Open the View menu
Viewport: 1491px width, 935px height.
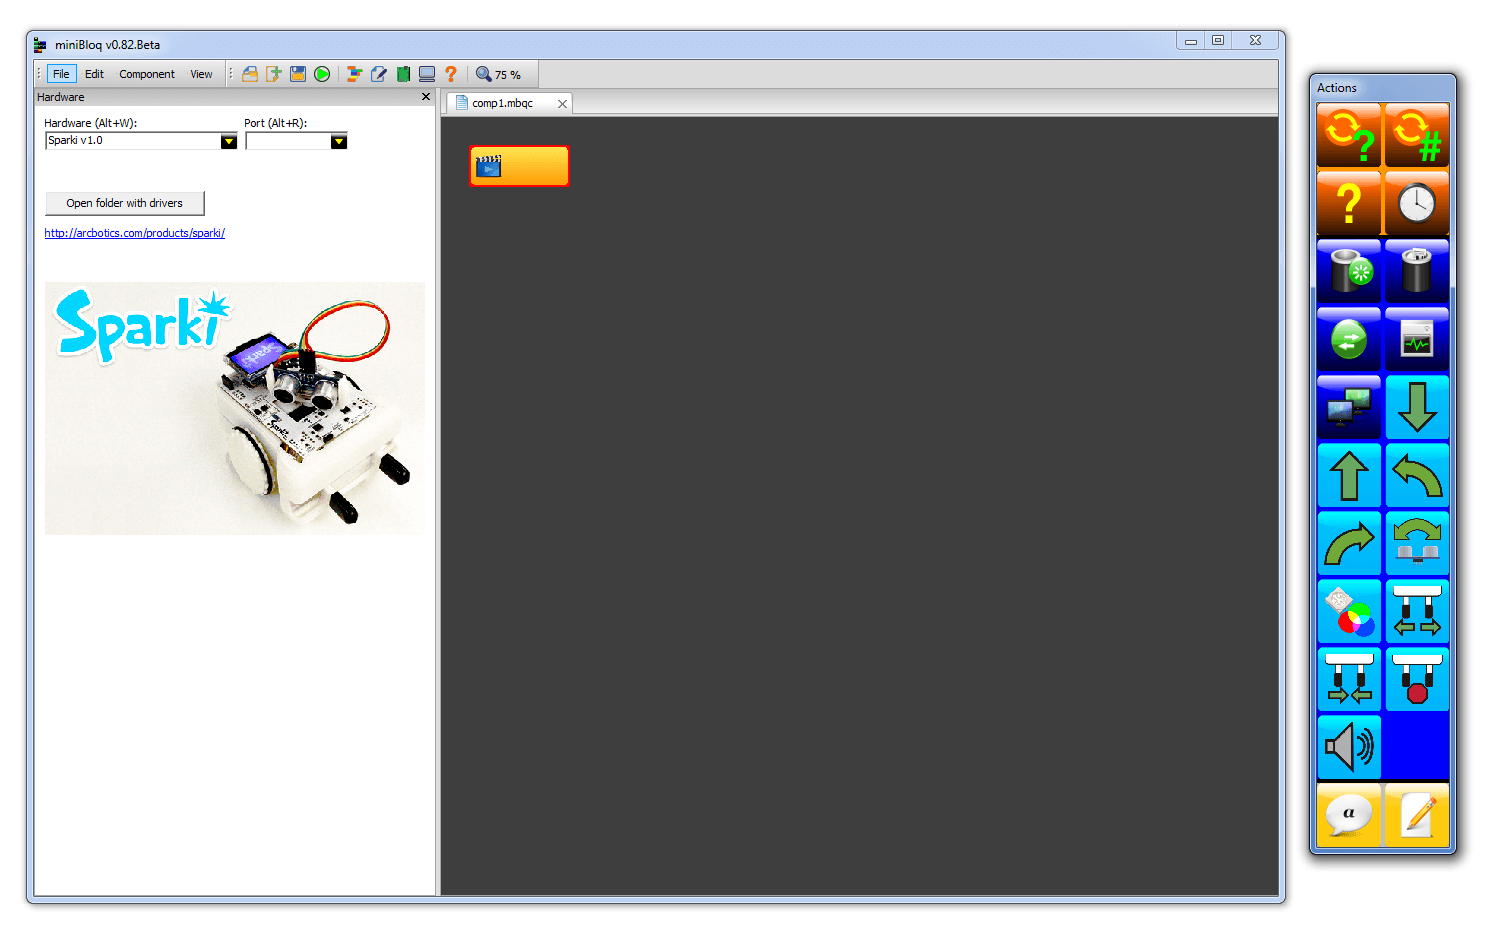coord(201,74)
